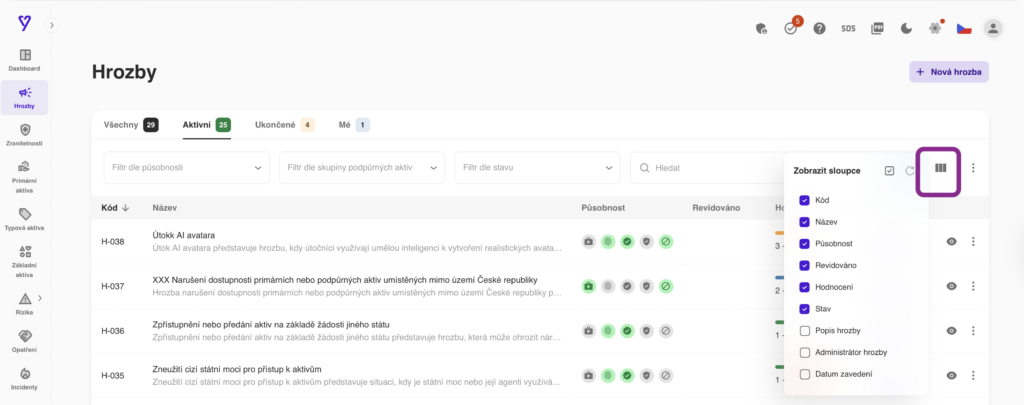This screenshot has width=1024, height=405.
Task: Open the Filtr dle působnosti dropdown
Action: (186, 168)
